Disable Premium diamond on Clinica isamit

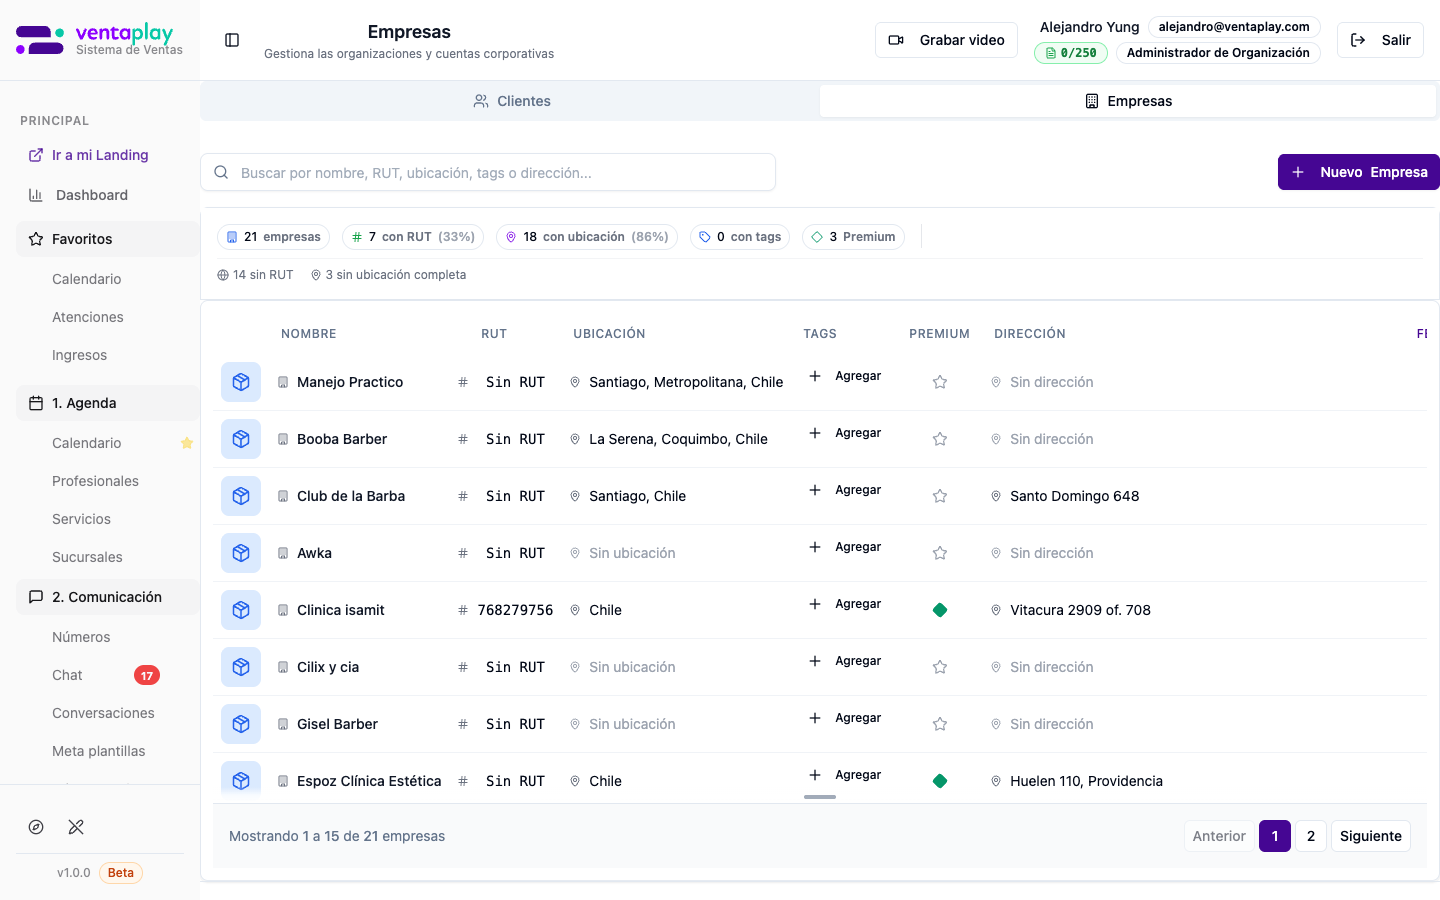click(939, 609)
